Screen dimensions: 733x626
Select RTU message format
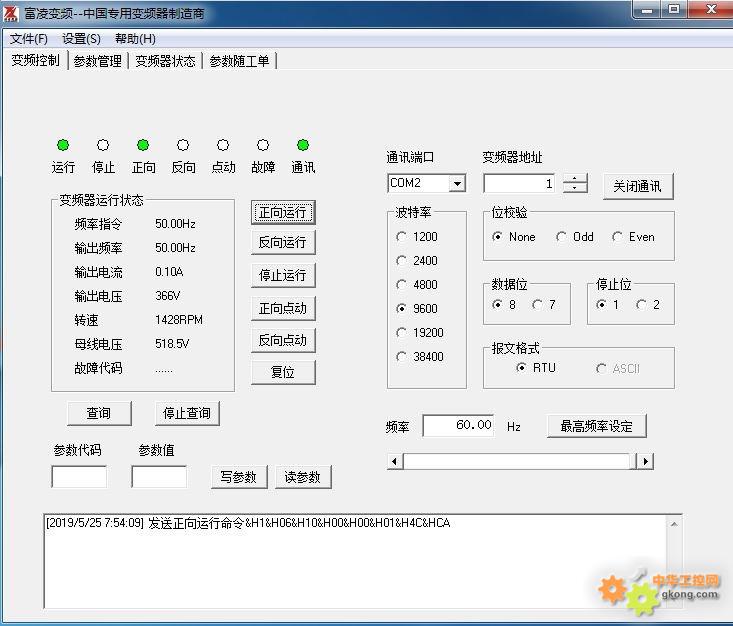coord(536,368)
